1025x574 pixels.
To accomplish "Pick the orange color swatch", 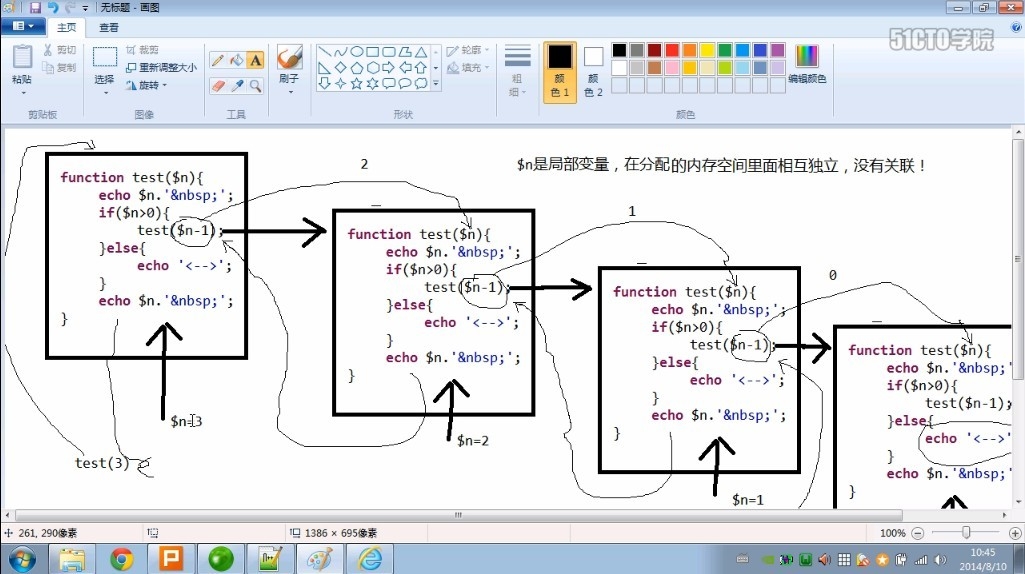I will pos(690,50).
